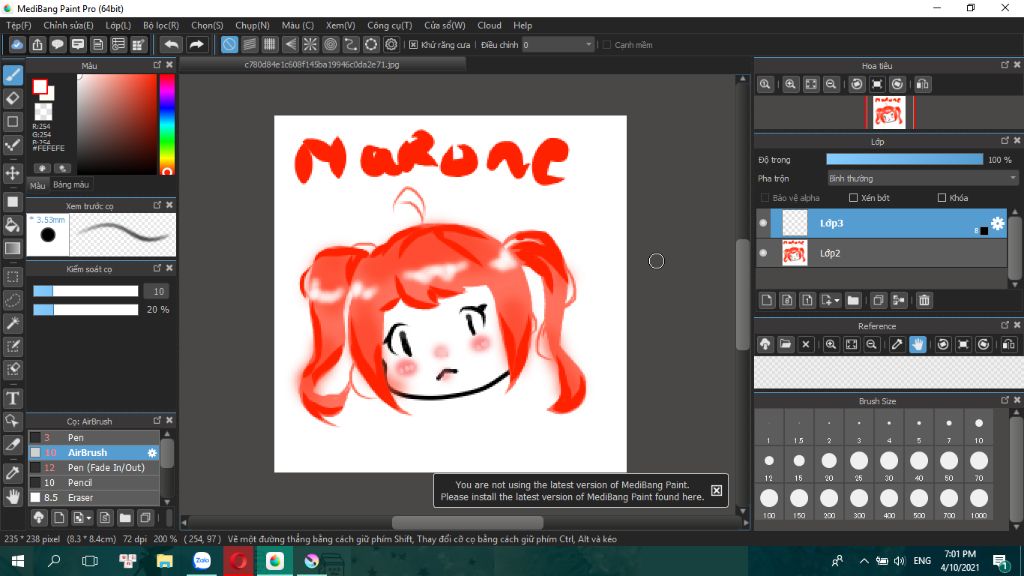Screen dimensions: 1024x576
Task: Select the Pencil brush in the list
Action: [x=94, y=483]
